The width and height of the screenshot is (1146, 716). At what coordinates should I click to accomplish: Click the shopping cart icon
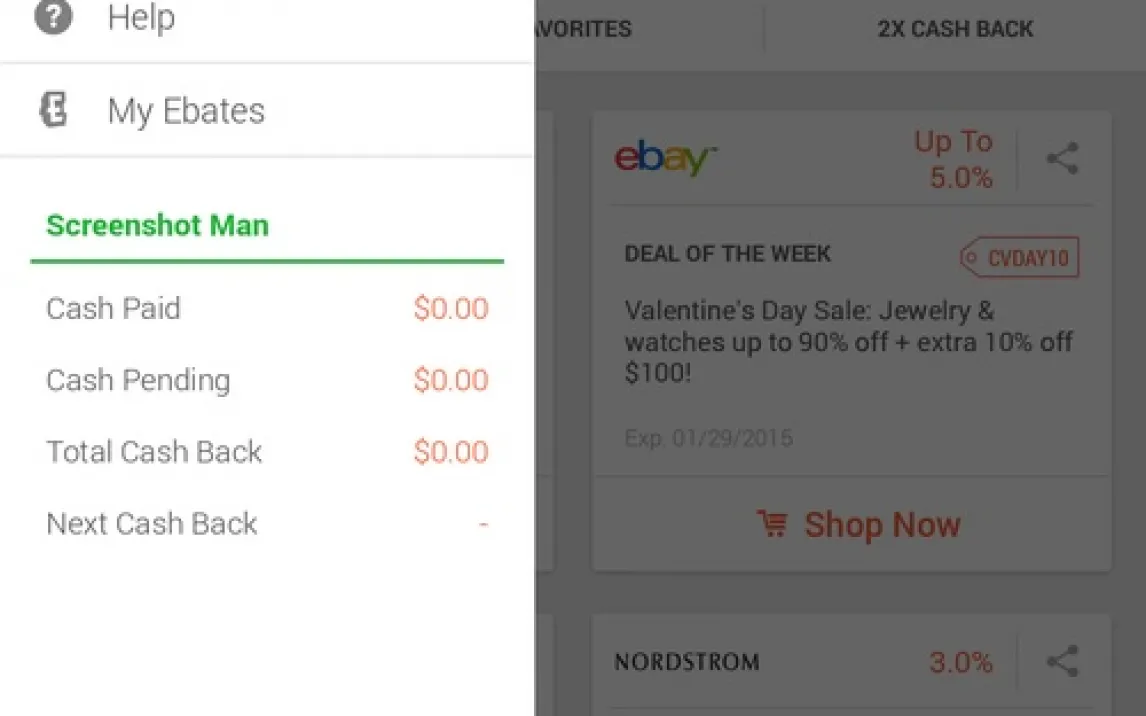click(x=771, y=525)
